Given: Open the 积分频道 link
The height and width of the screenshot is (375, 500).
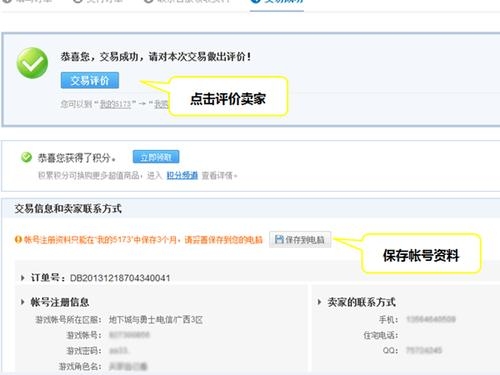Looking at the screenshot, I should click(x=182, y=175).
